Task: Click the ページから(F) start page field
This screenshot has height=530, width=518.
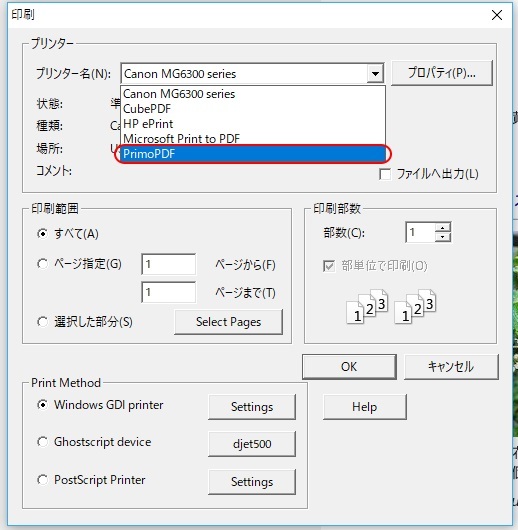Action: click(x=168, y=264)
